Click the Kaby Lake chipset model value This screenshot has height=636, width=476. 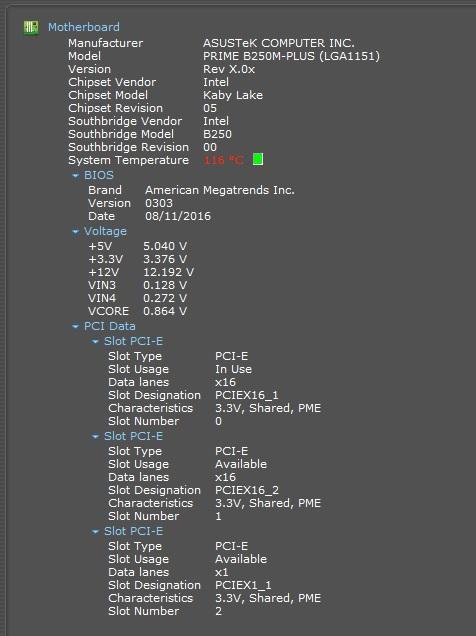click(233, 95)
